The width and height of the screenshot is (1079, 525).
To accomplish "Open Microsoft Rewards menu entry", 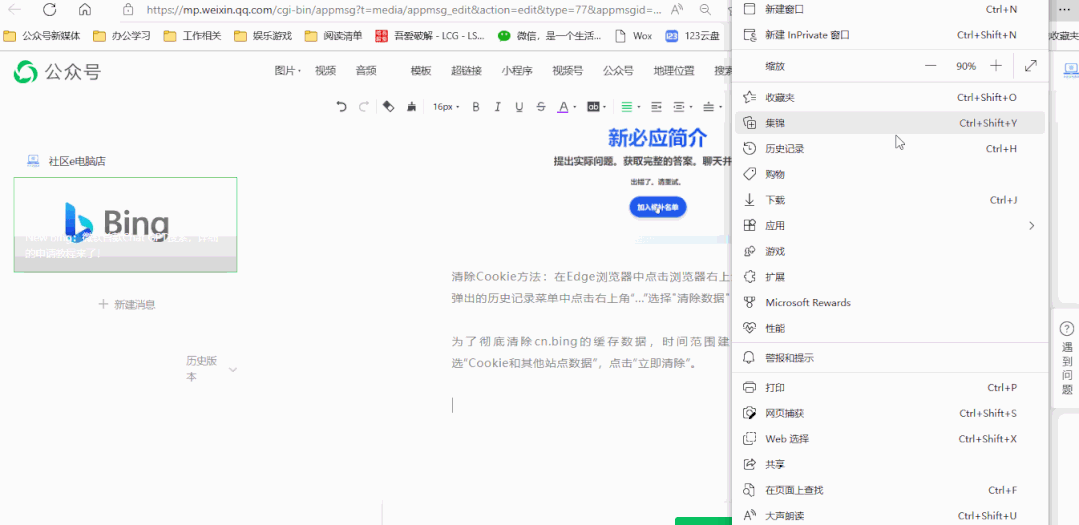I will (890, 303).
